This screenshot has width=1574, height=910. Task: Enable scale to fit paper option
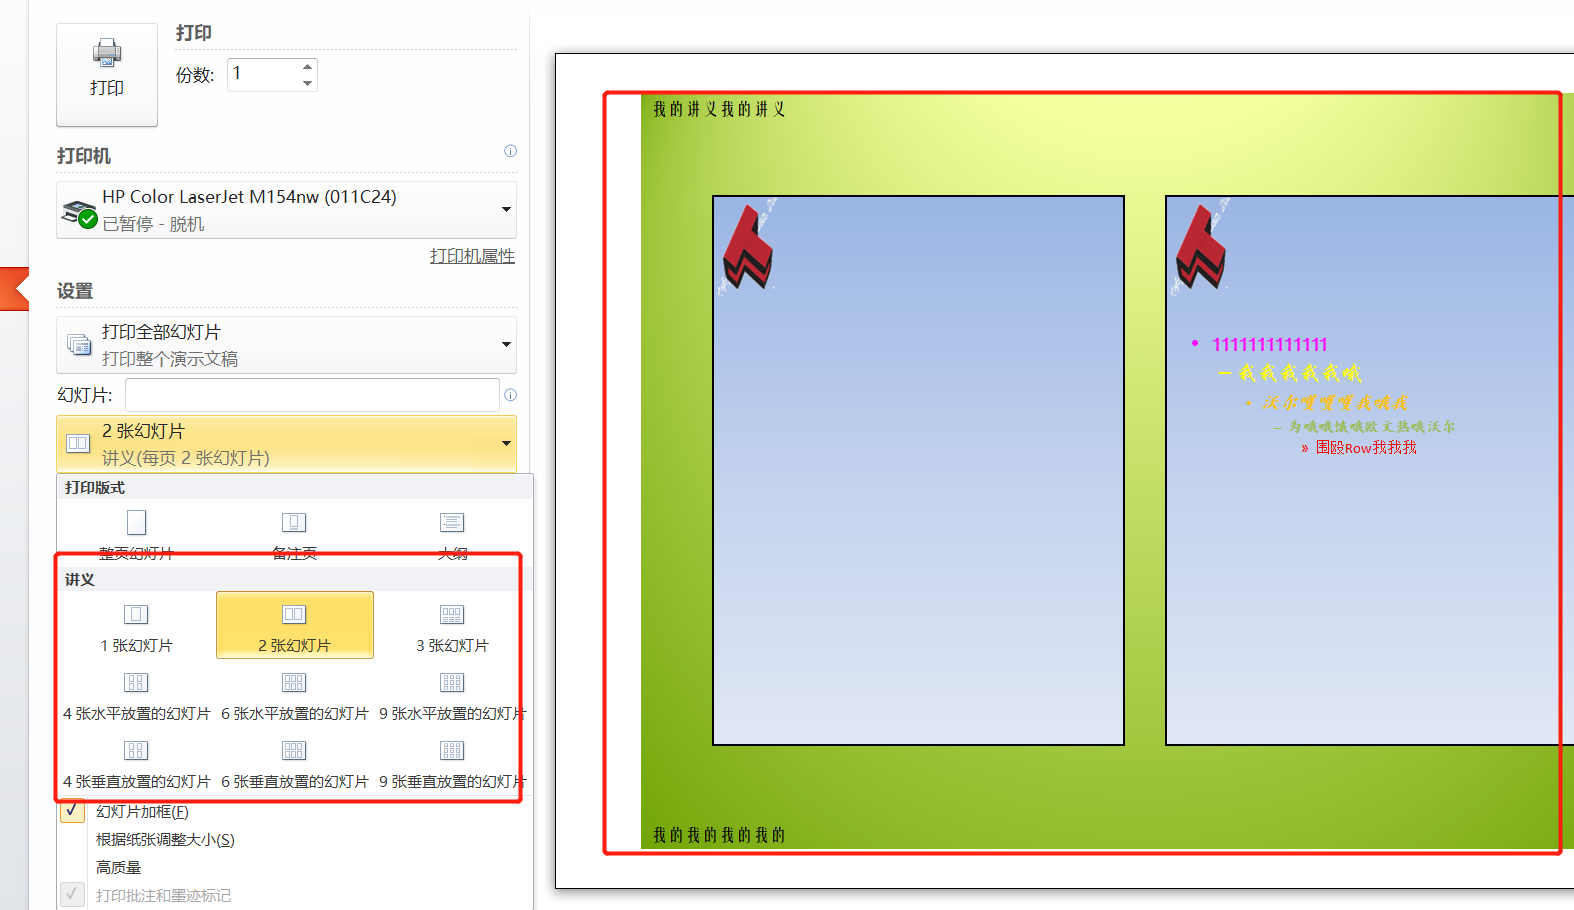(165, 840)
